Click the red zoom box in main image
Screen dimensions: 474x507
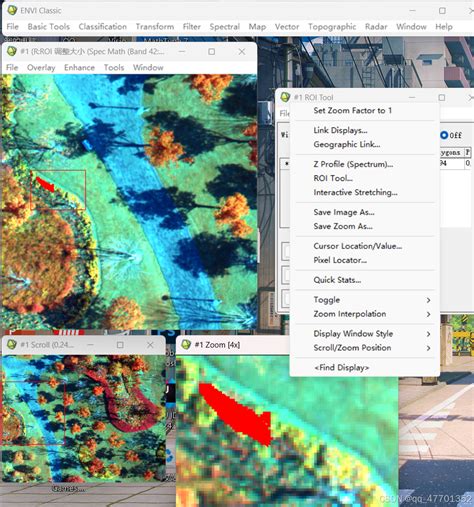pos(58,190)
